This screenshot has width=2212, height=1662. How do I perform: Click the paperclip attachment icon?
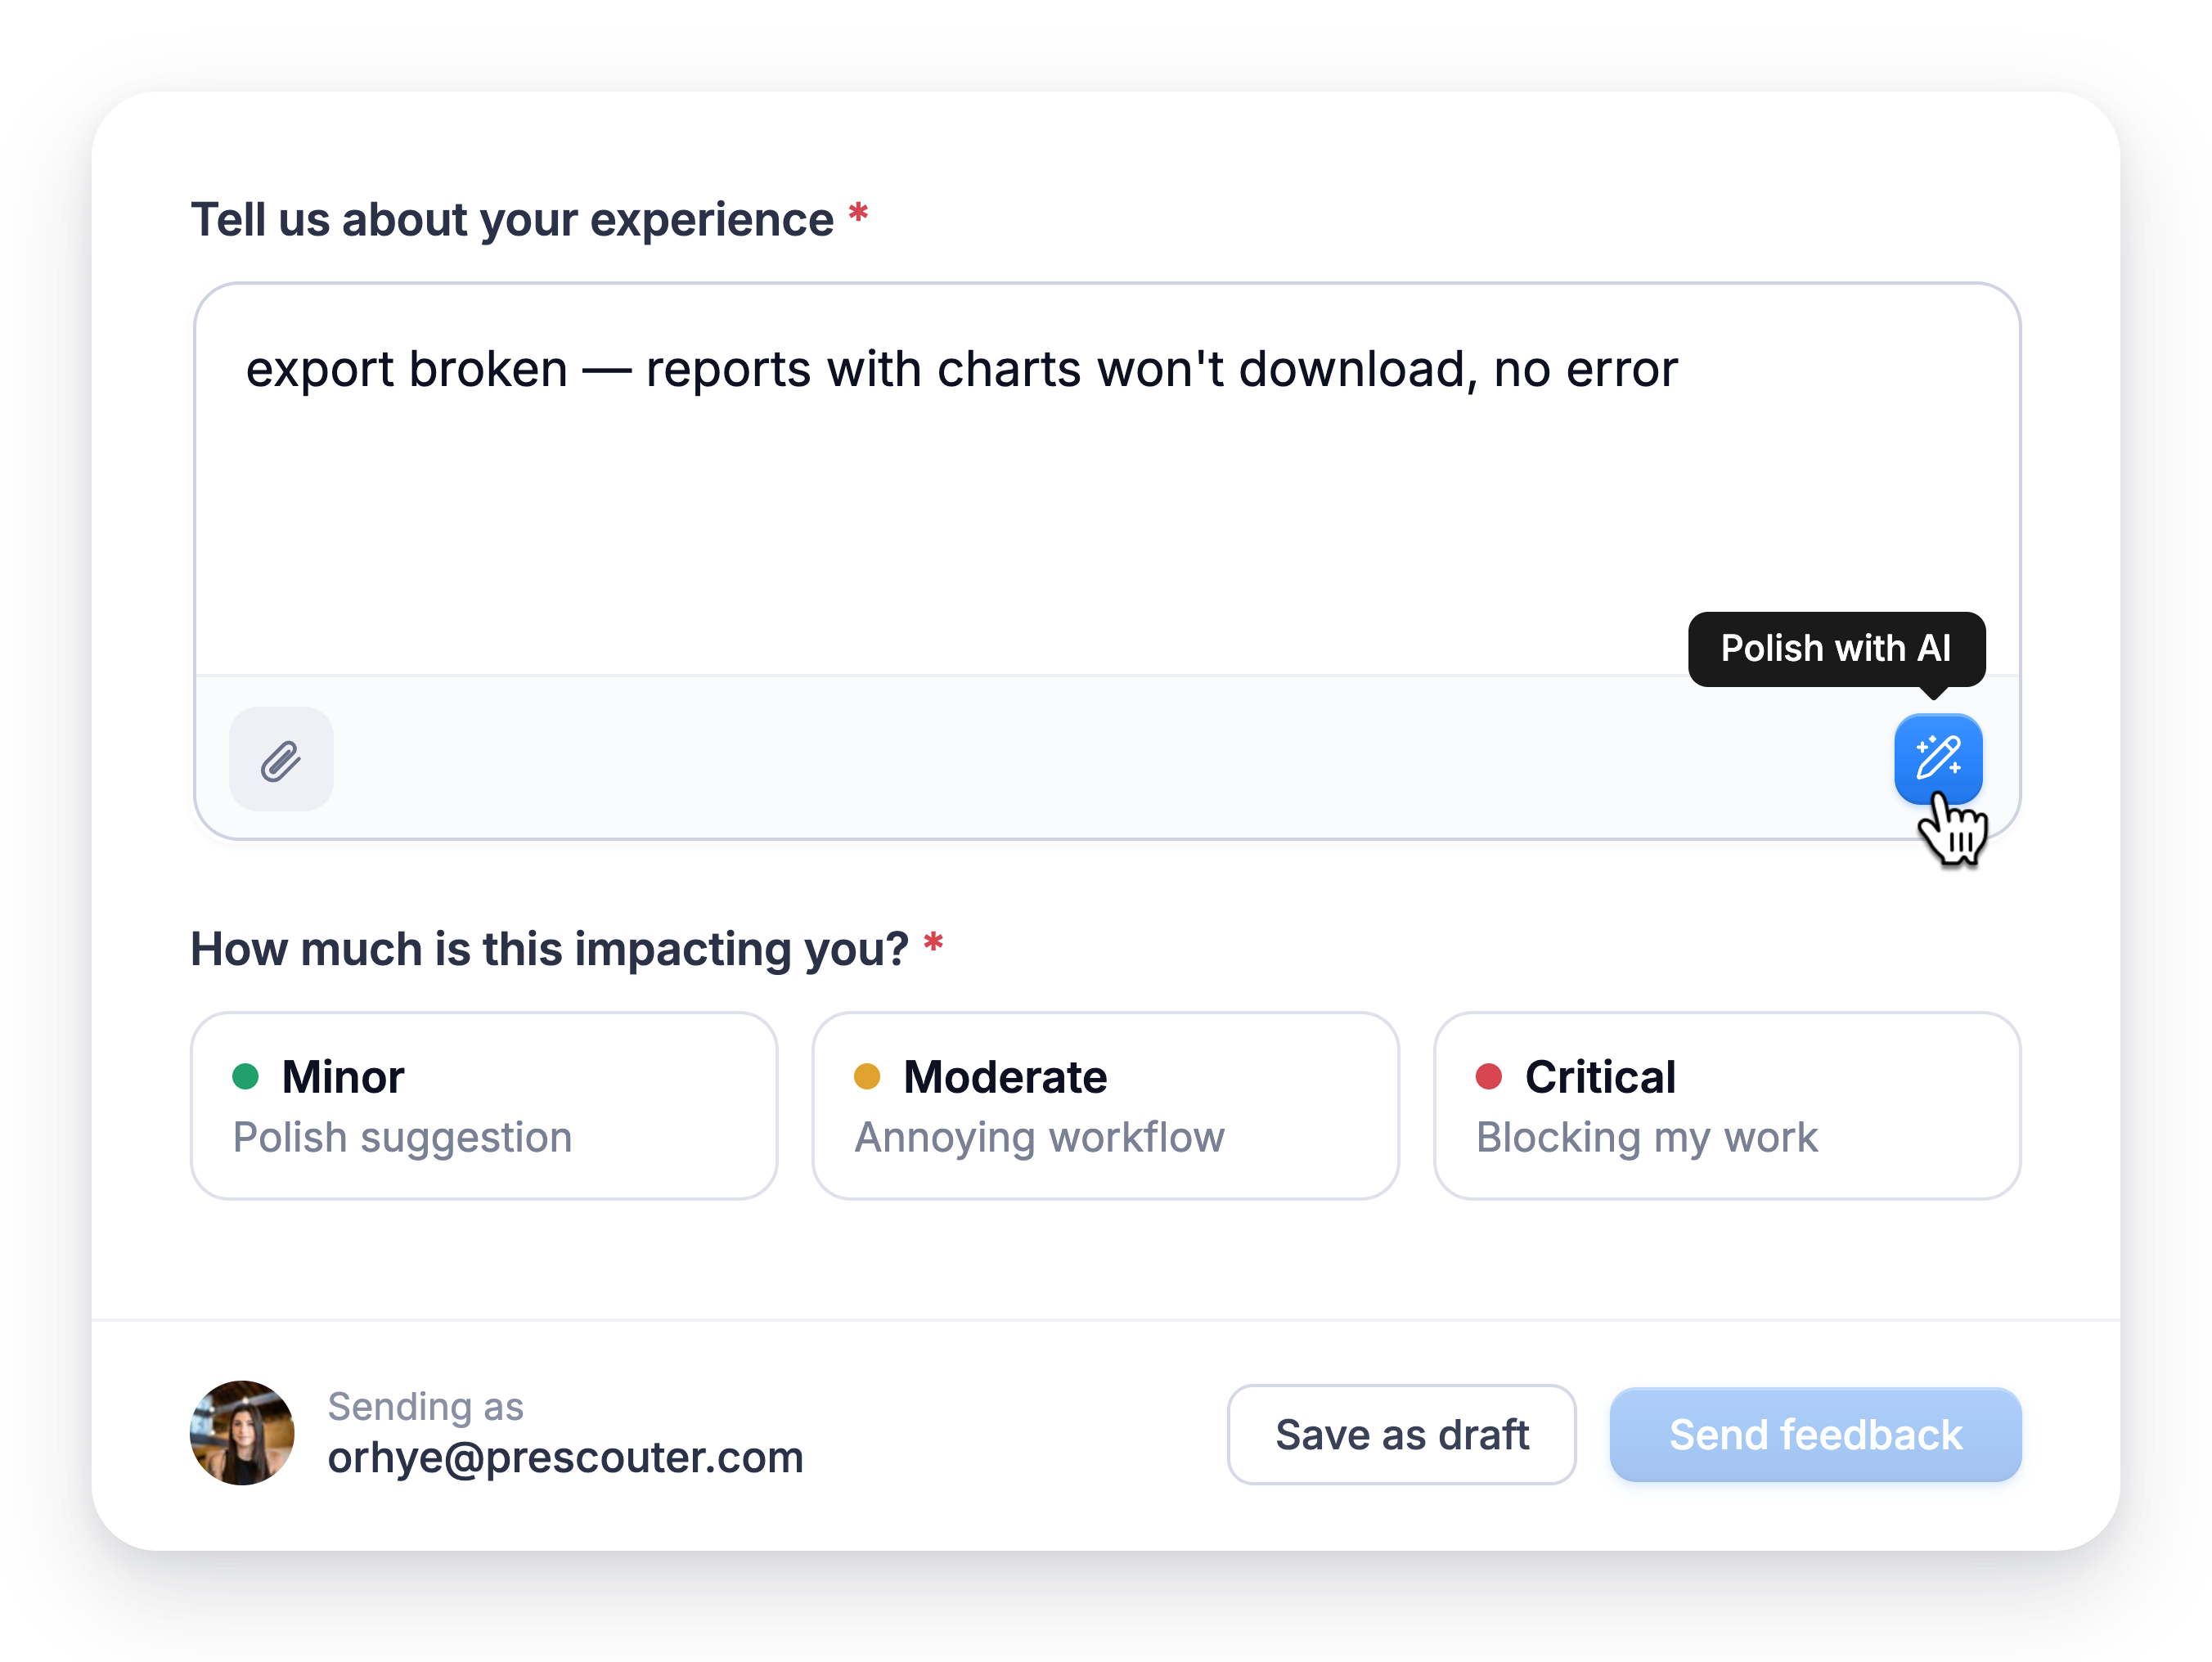coord(281,759)
